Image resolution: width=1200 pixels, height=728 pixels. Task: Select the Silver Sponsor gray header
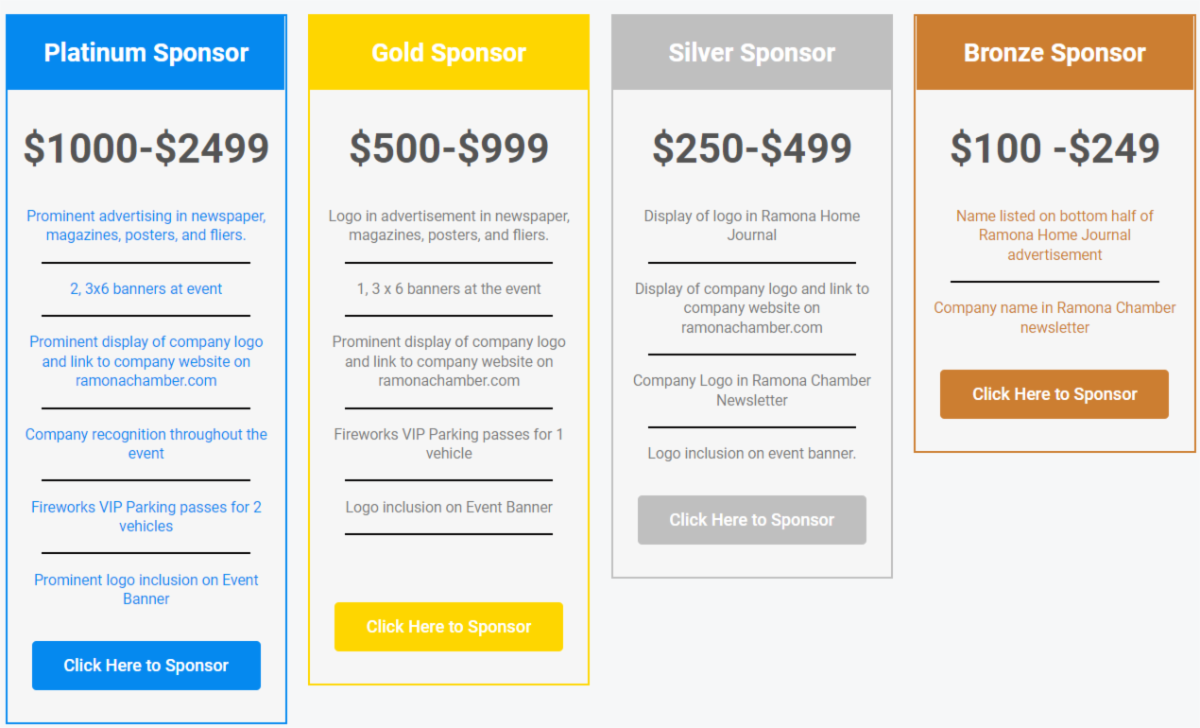click(752, 53)
